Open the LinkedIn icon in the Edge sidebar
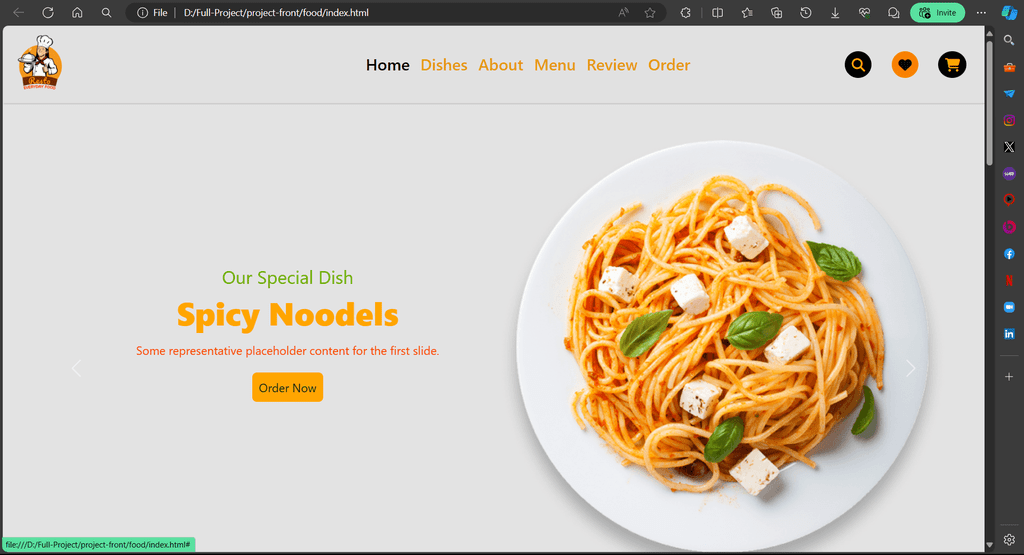1024x555 pixels. pos(1009,334)
